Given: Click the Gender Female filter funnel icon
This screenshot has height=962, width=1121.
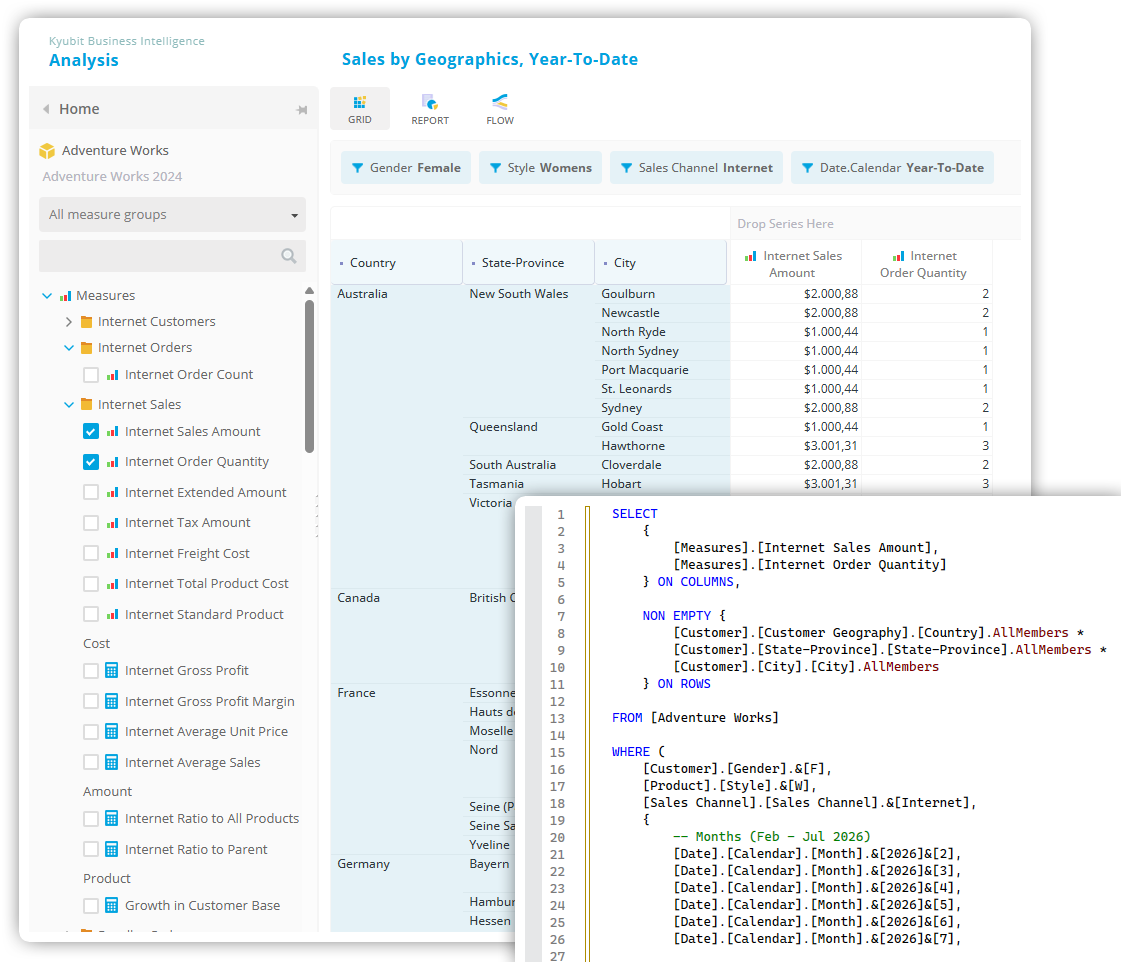Looking at the screenshot, I should click(x=357, y=168).
